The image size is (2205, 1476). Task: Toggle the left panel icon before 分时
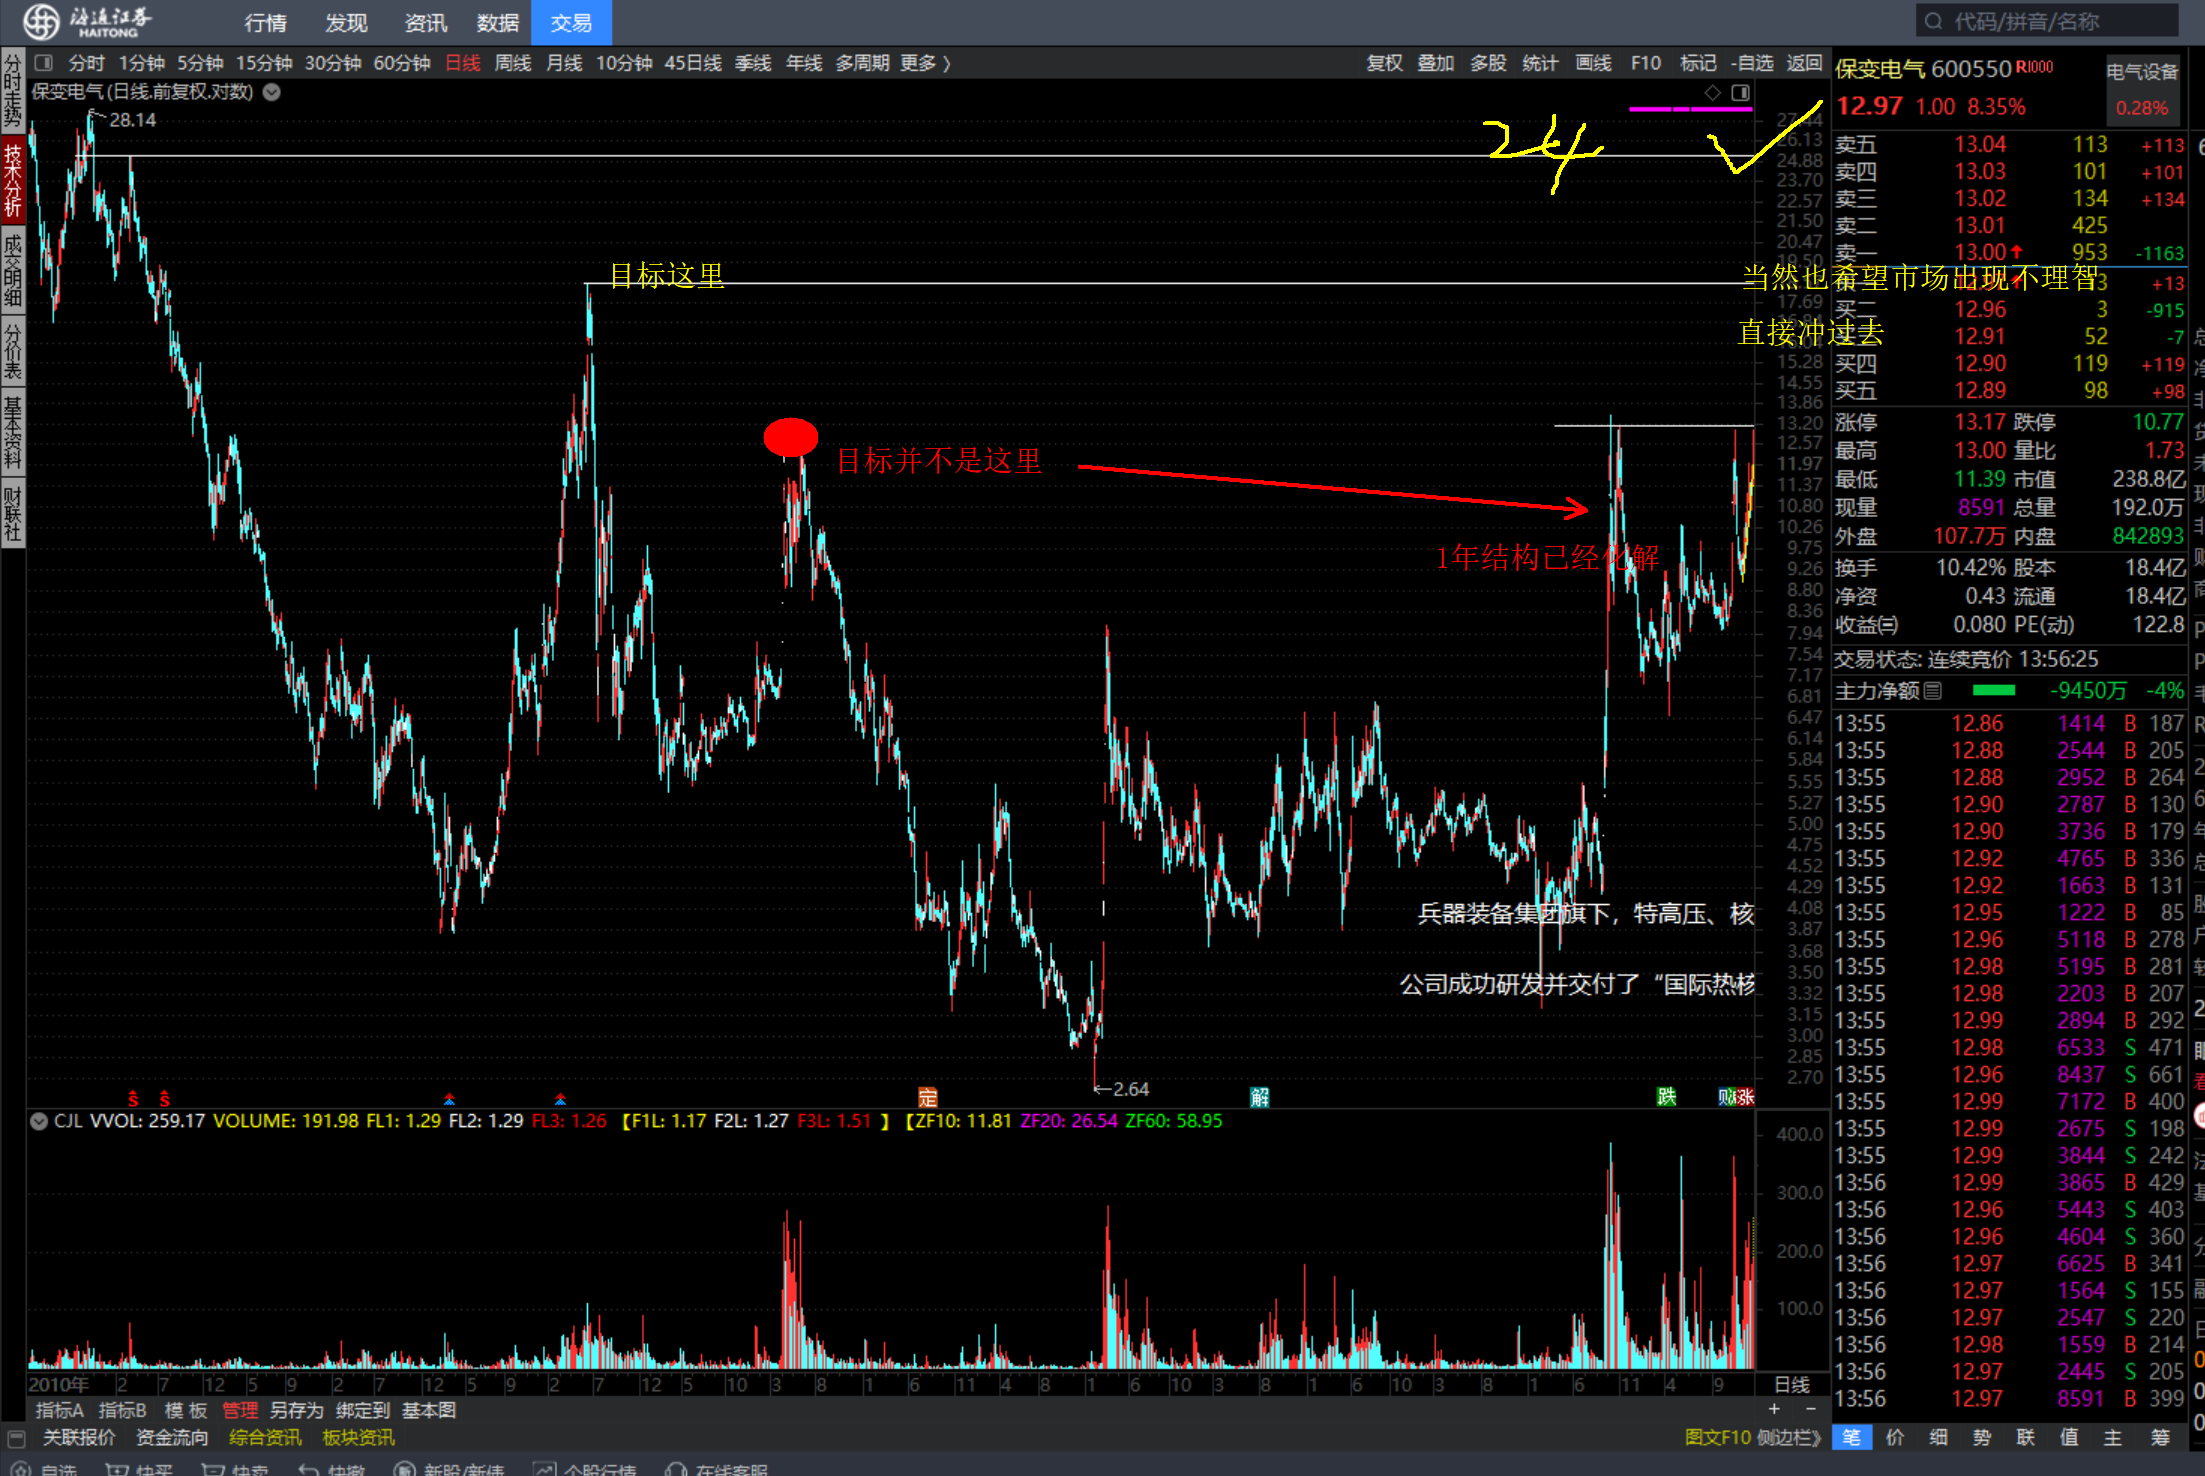(x=43, y=63)
